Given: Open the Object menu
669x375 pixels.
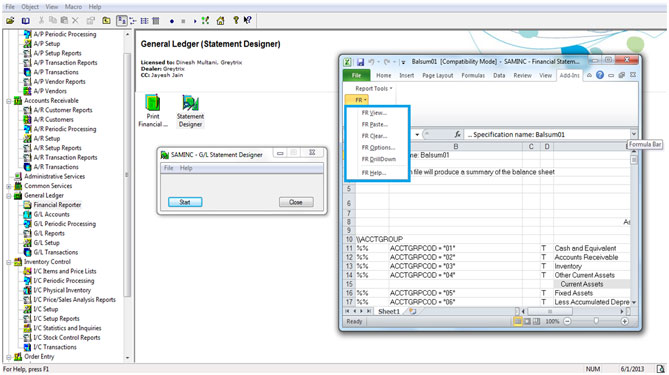Looking at the screenshot, I should pyautogui.click(x=30, y=7).
